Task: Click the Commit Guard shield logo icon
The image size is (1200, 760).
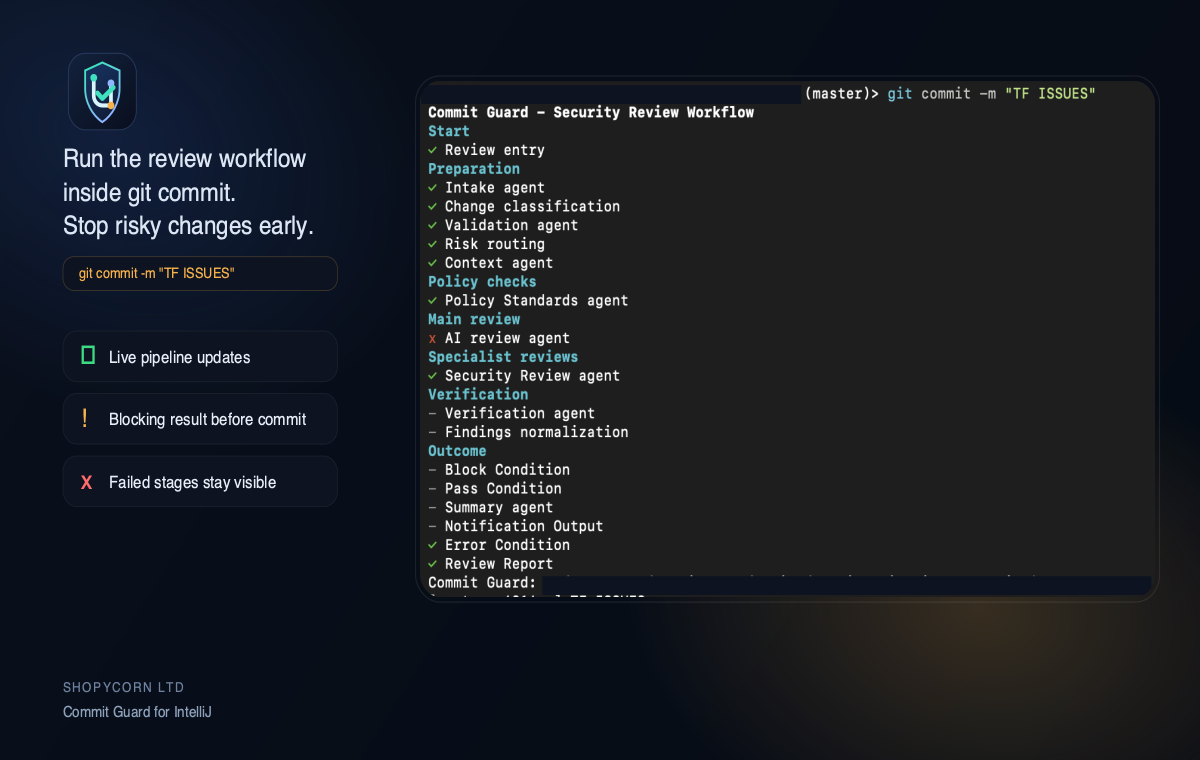Action: (101, 90)
